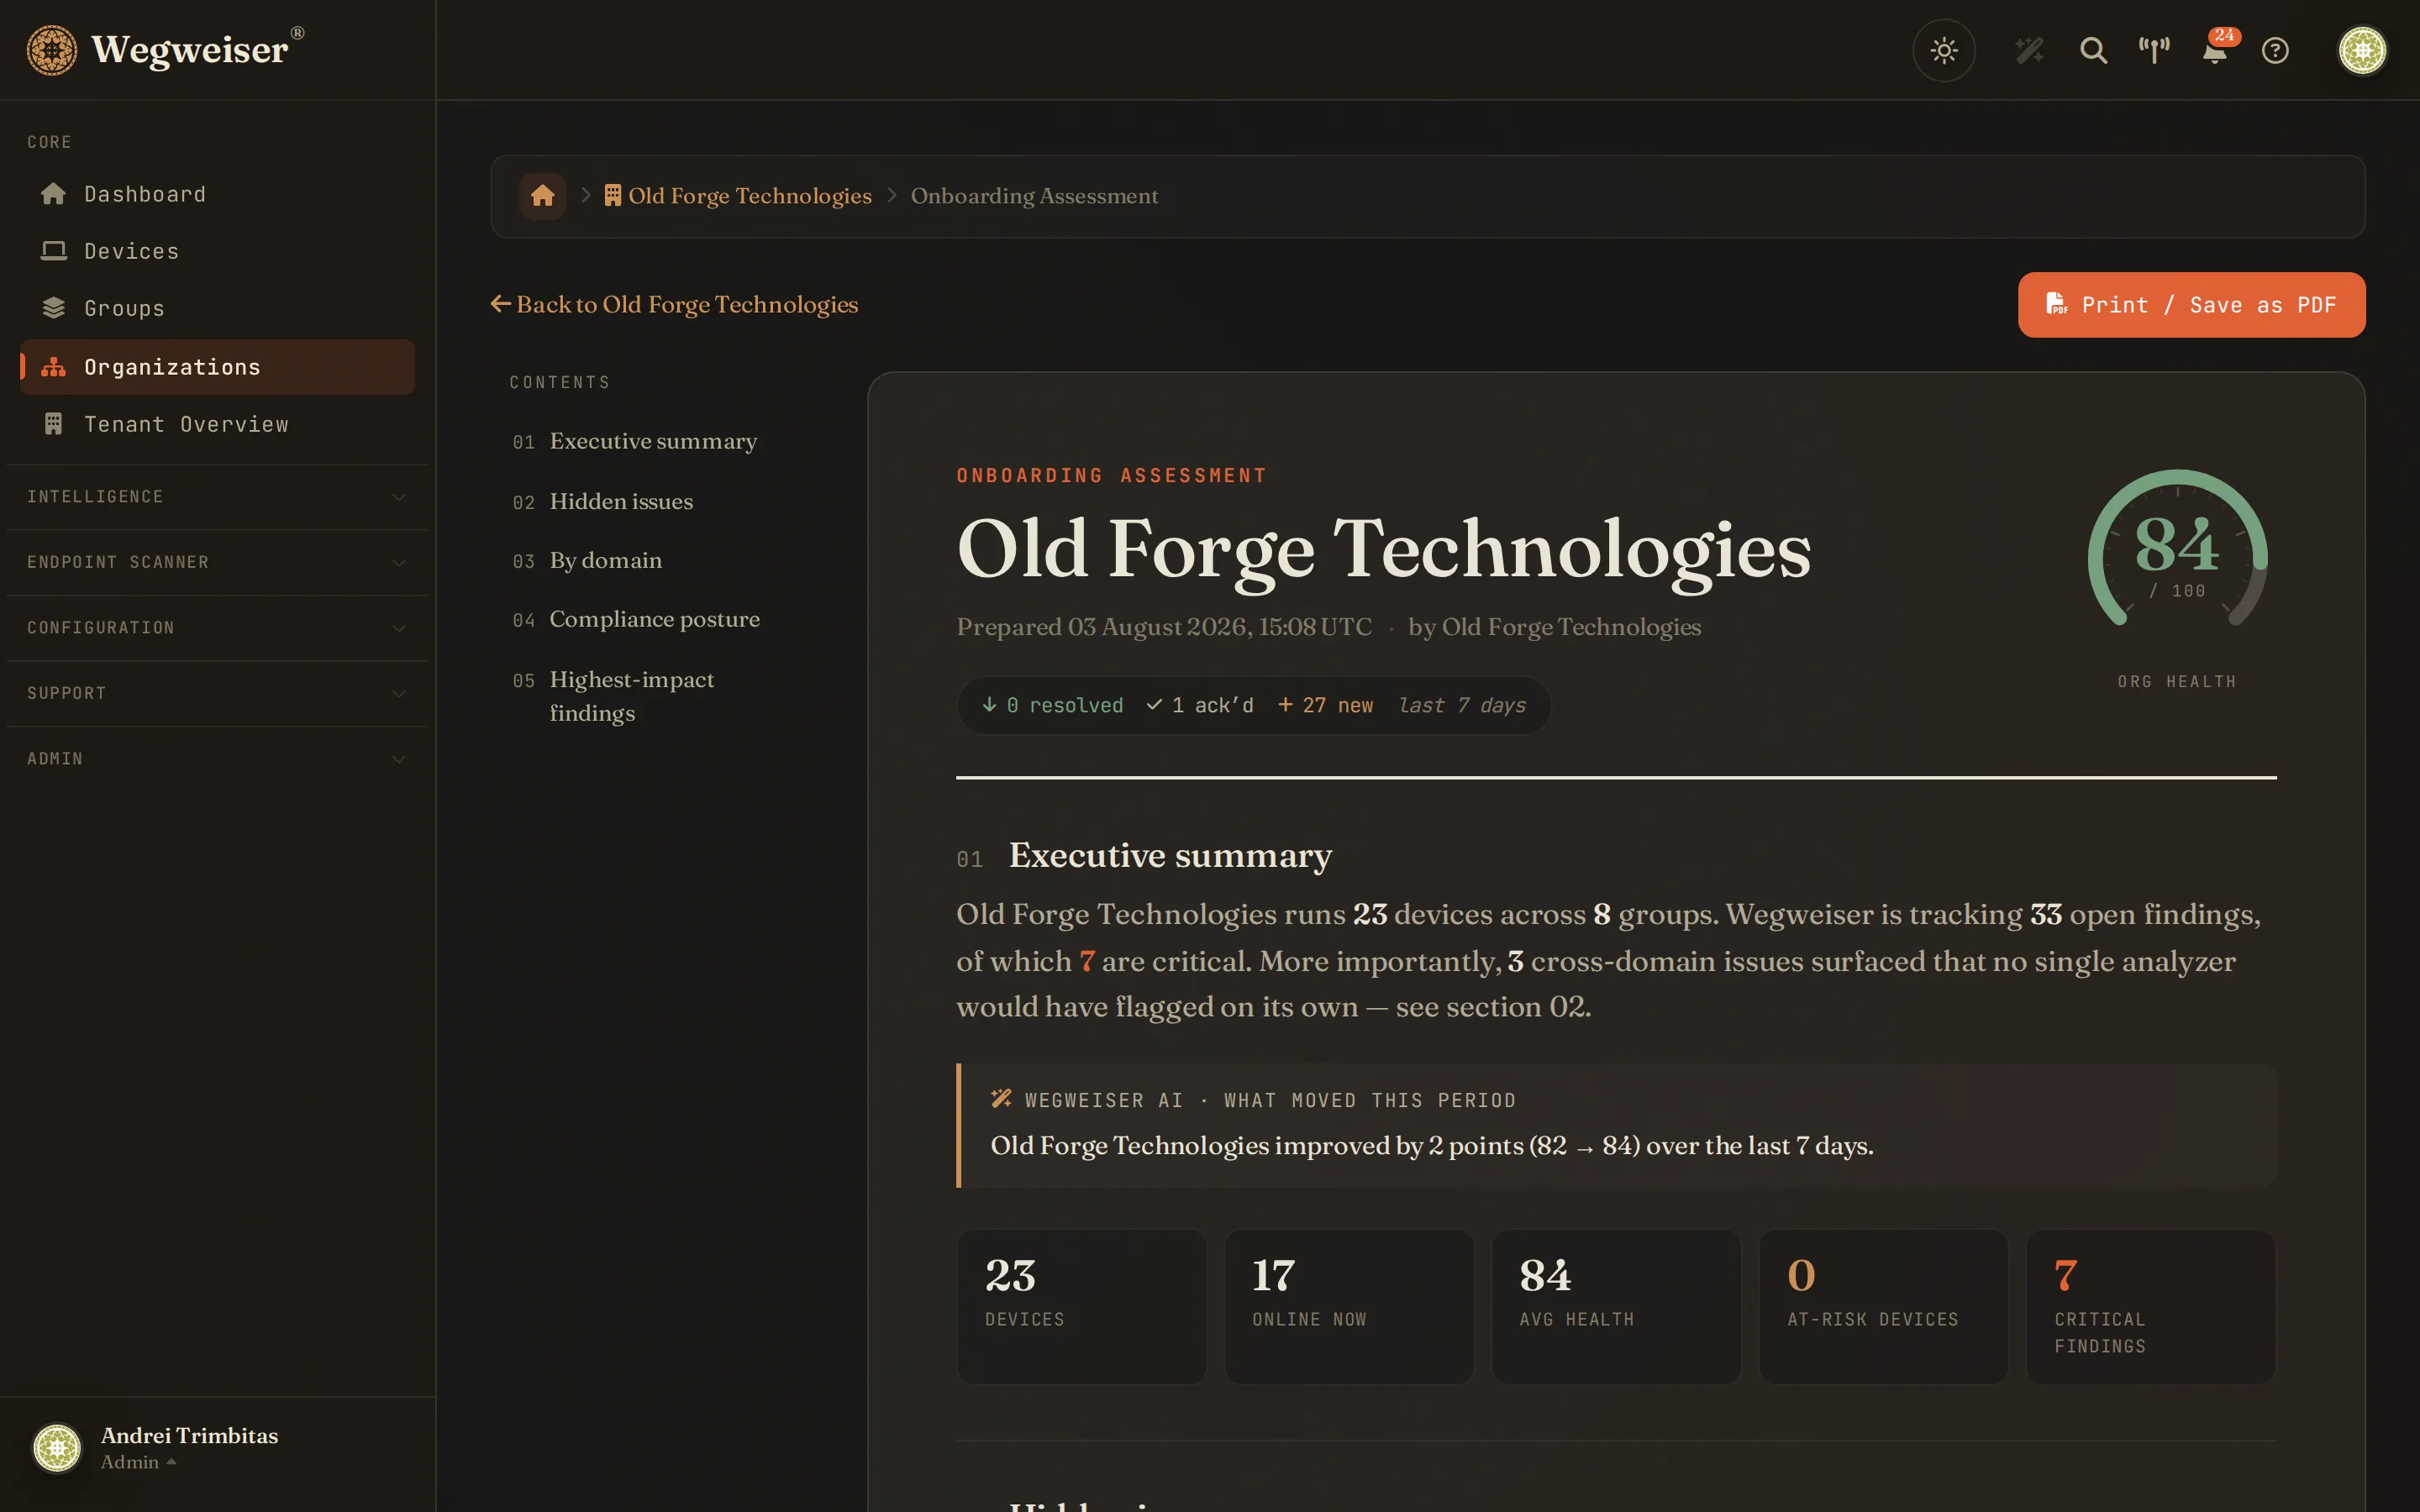Jump to Hidden issues in contents
Screen dimensions: 2420x1512
[x=603, y=502]
